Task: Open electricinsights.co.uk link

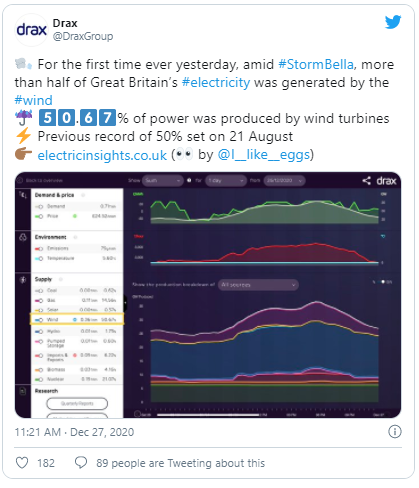Action: (x=102, y=155)
